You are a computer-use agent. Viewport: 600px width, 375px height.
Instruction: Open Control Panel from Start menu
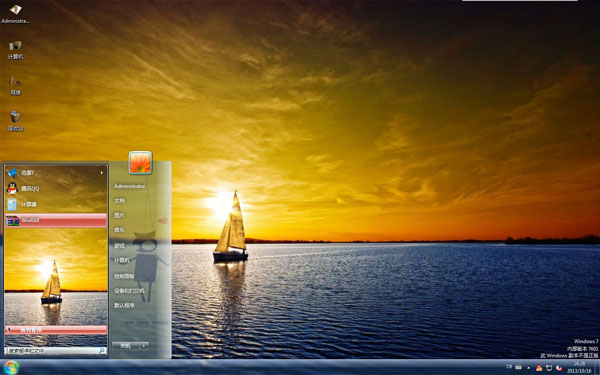click(x=124, y=276)
